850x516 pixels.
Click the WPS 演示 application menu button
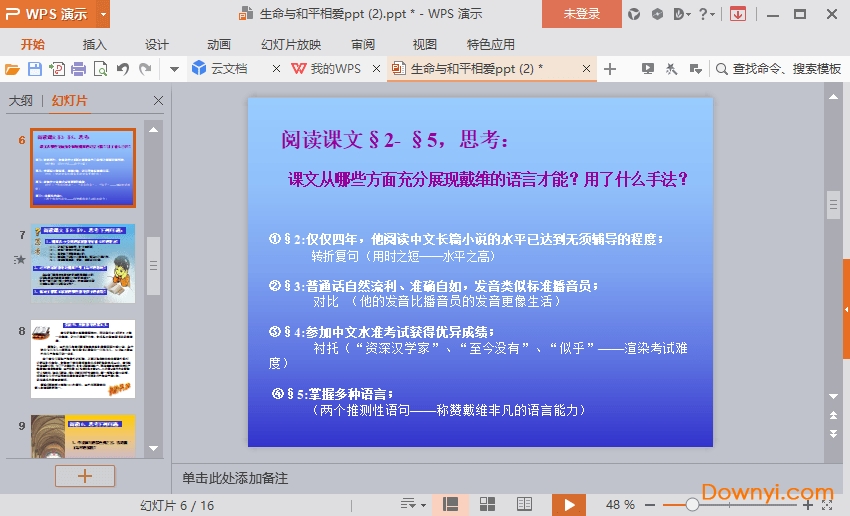(x=48, y=14)
